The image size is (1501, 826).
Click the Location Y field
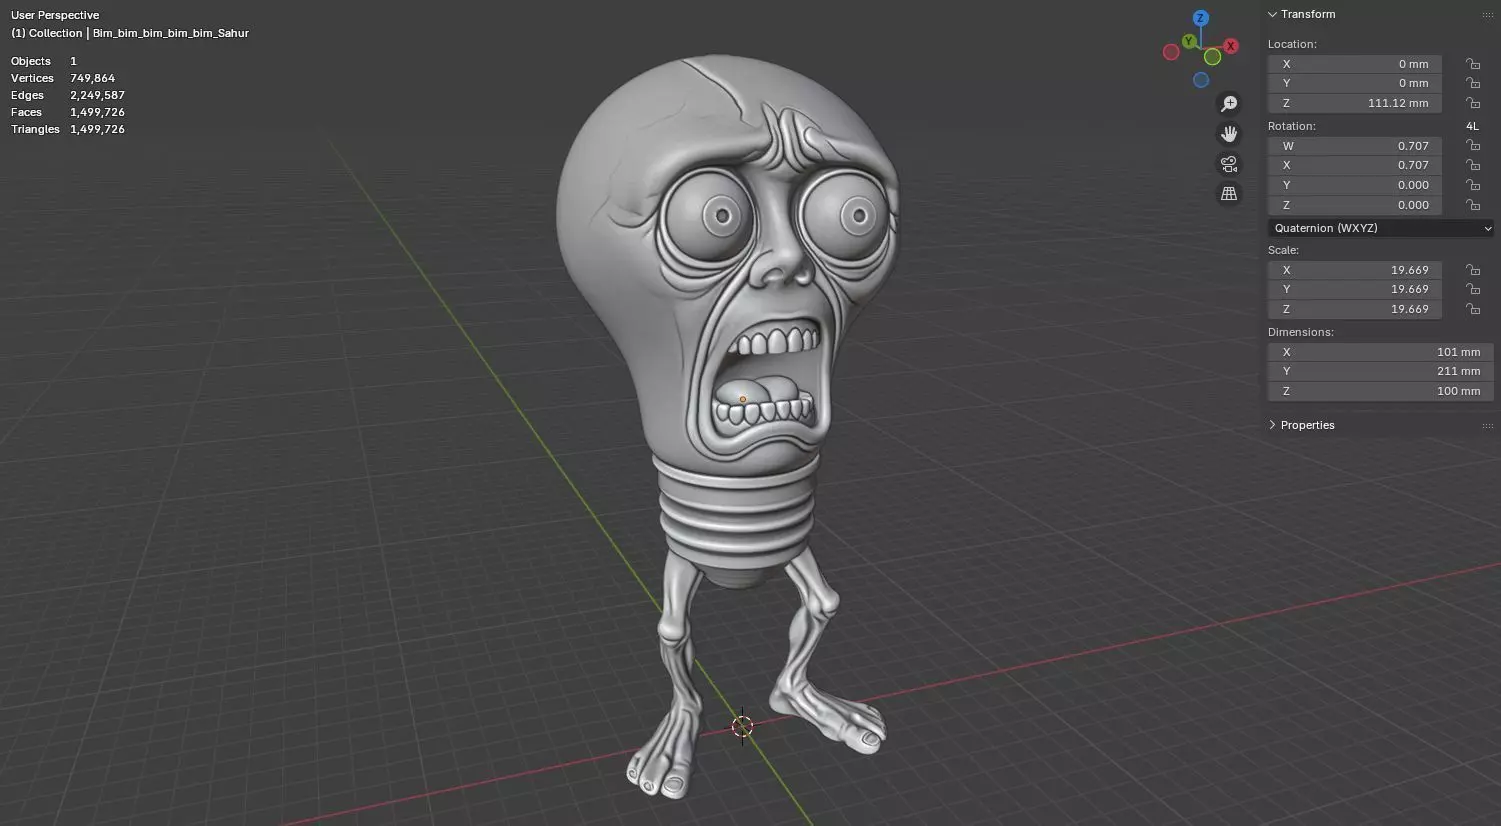click(1355, 83)
